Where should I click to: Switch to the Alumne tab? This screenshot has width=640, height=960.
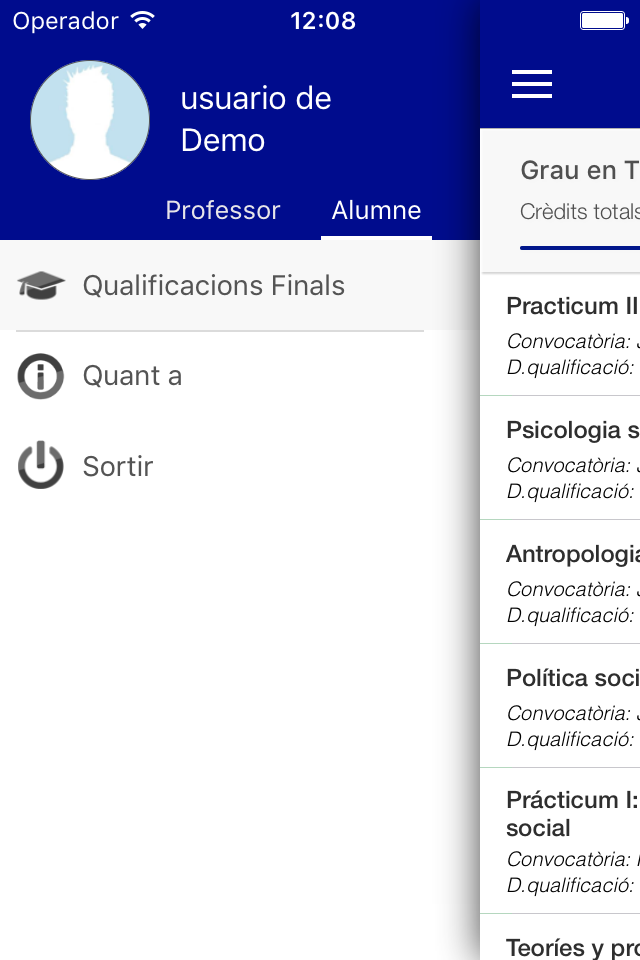click(x=376, y=211)
